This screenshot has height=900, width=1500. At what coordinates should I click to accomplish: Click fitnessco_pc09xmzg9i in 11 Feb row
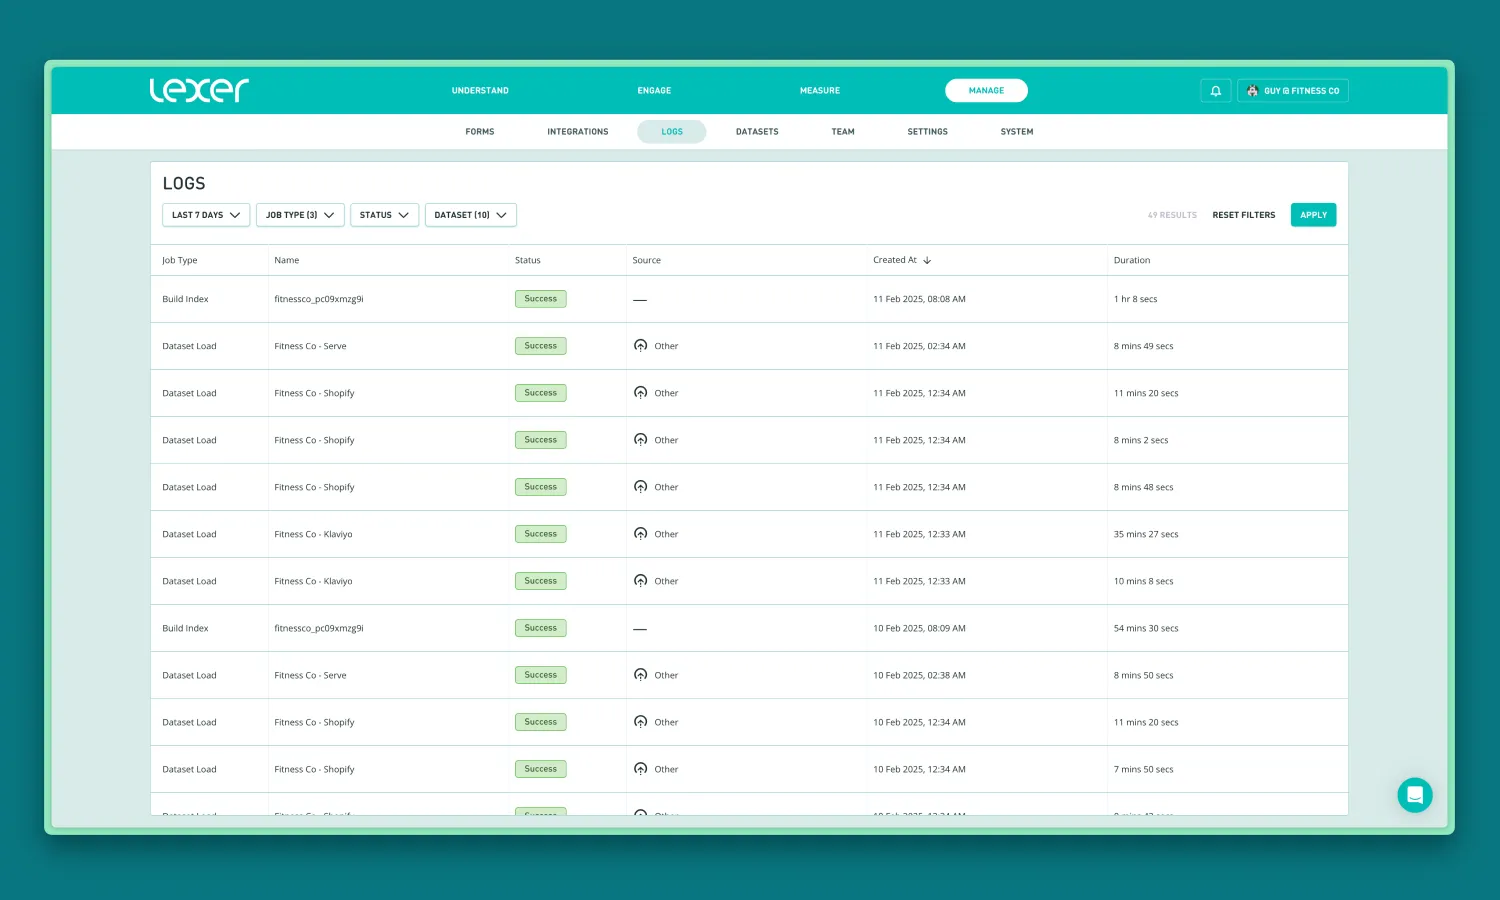pyautogui.click(x=319, y=299)
